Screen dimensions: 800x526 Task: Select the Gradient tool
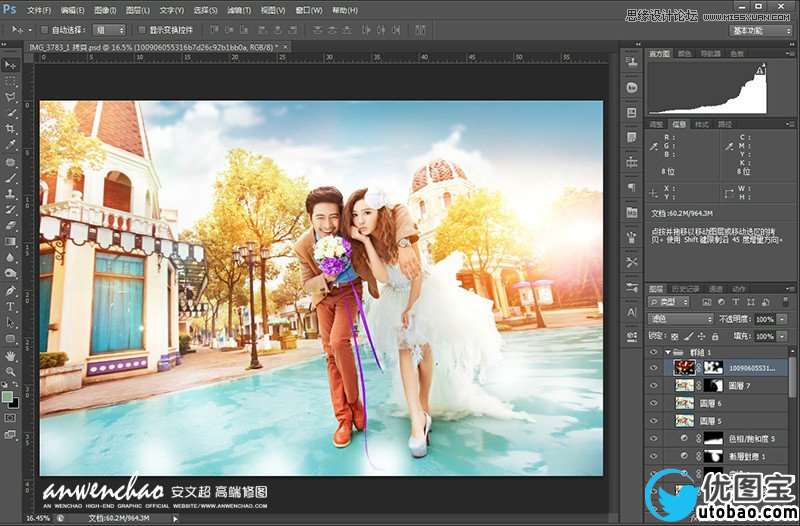(x=10, y=242)
